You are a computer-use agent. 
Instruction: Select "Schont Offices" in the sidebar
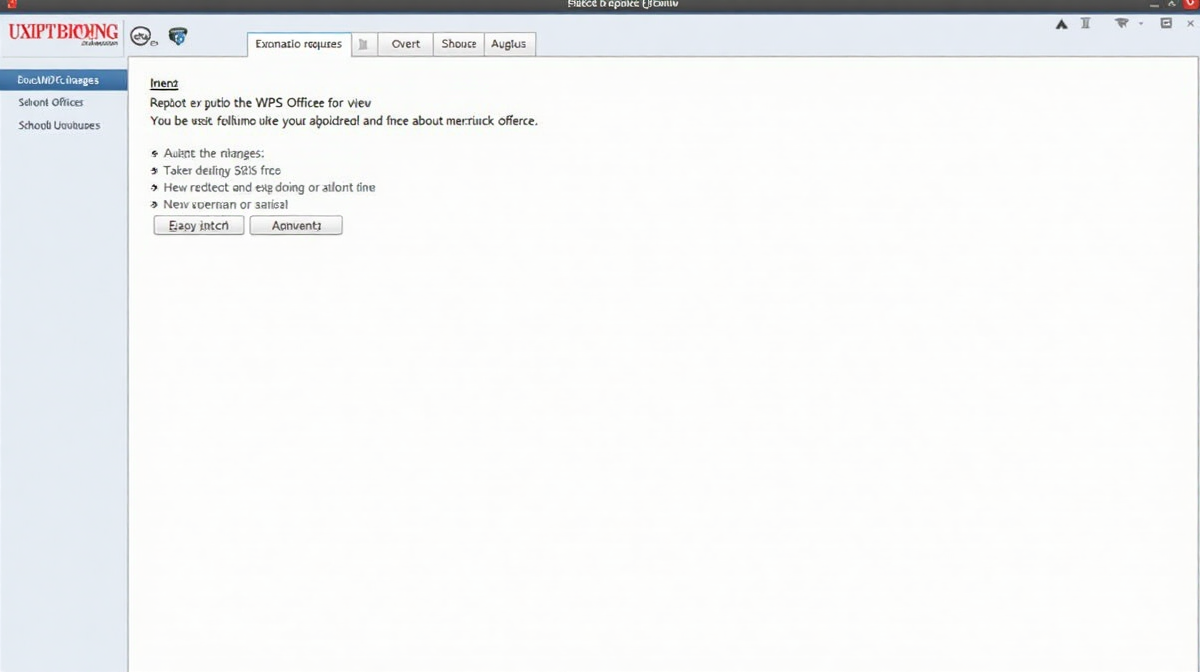point(51,102)
